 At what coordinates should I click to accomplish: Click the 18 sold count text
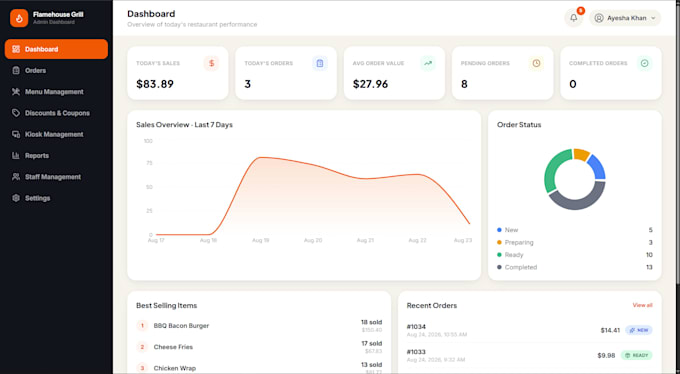pyautogui.click(x=371, y=322)
